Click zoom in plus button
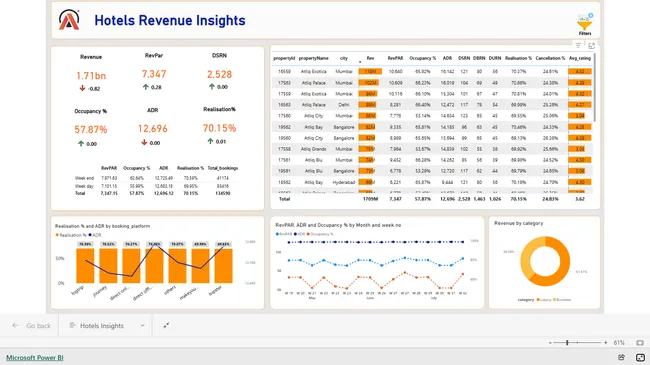Viewport: 650px width, 365px height. [x=606, y=343]
